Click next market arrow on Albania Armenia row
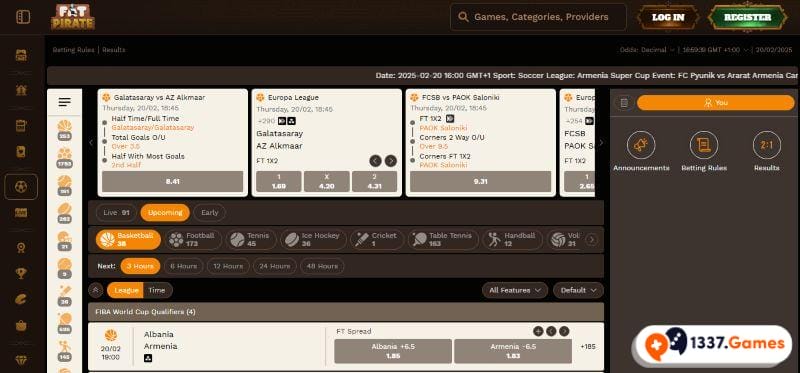 564,331
